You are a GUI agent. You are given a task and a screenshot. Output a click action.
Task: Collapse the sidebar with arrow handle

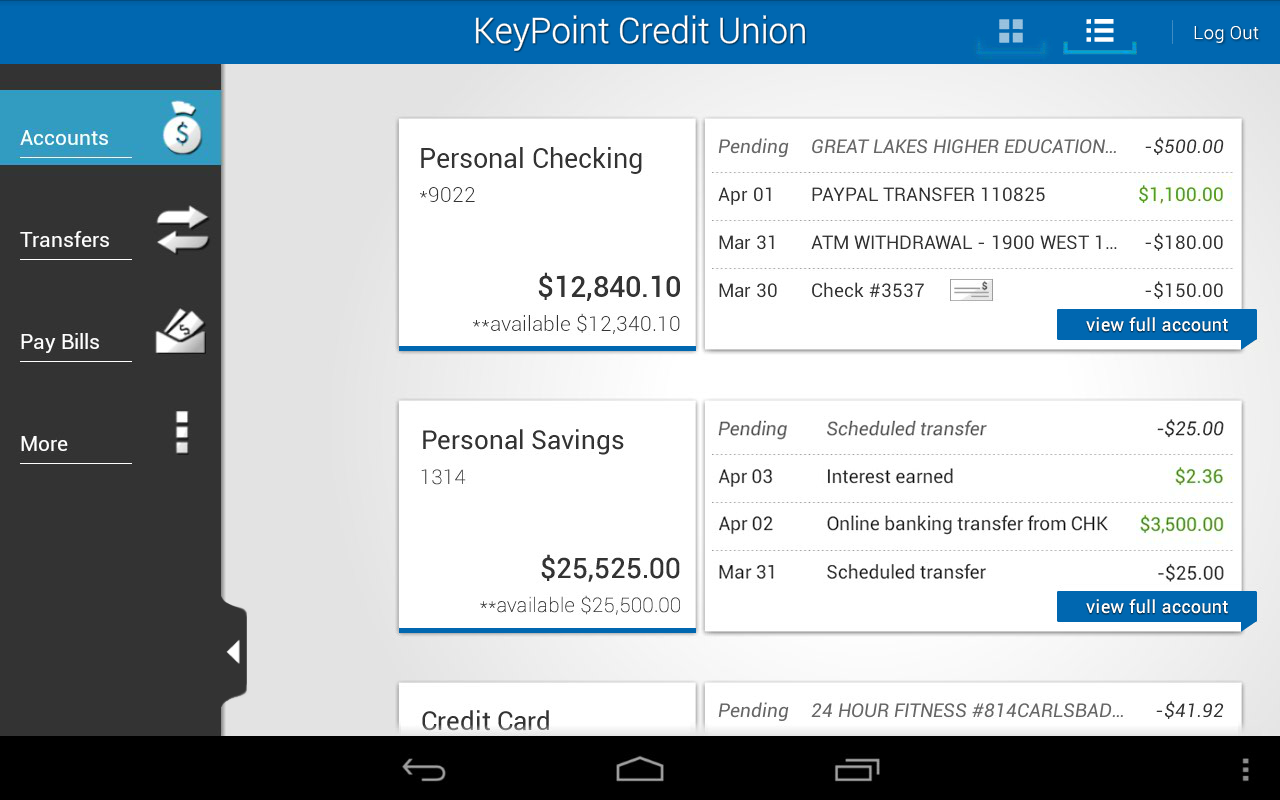[x=233, y=652]
